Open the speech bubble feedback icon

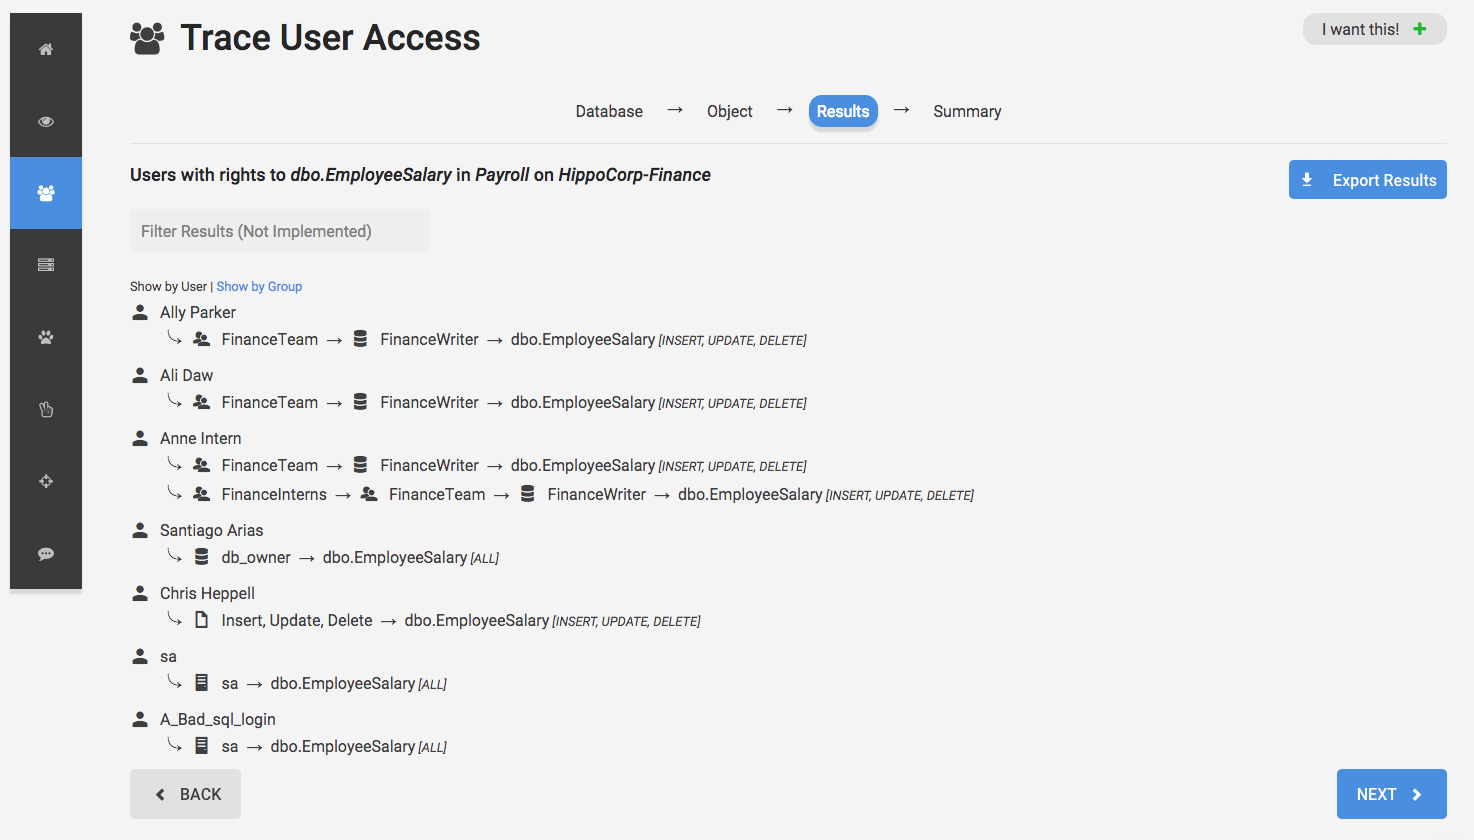(46, 553)
